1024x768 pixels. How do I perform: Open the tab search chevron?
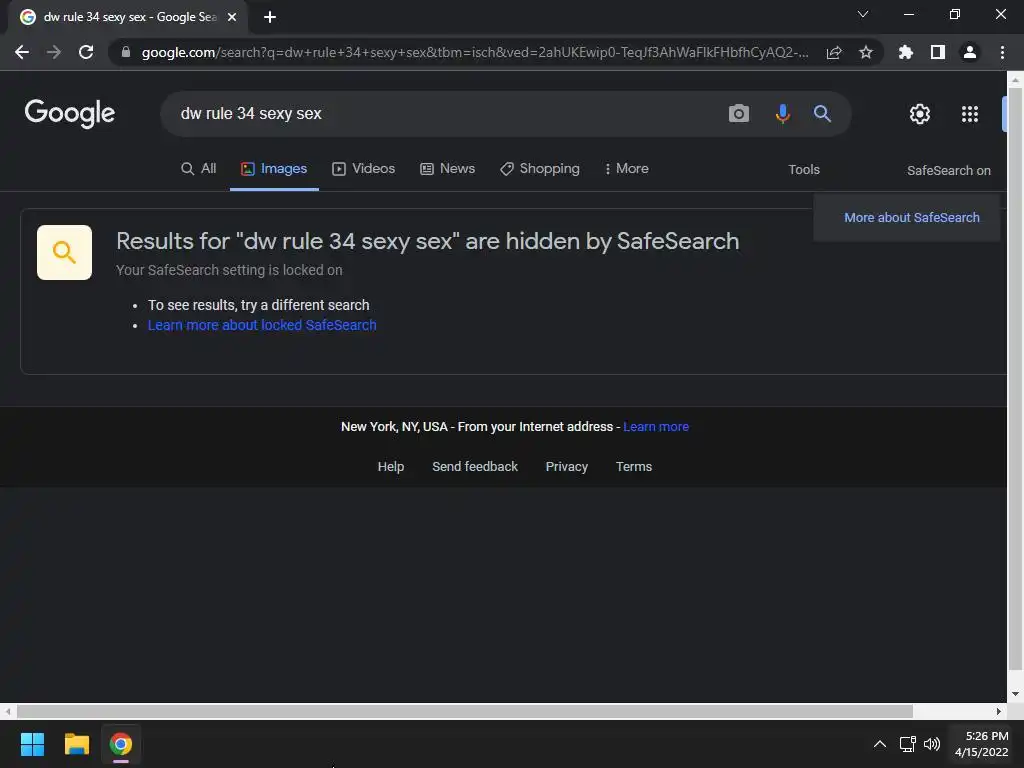[x=863, y=14]
